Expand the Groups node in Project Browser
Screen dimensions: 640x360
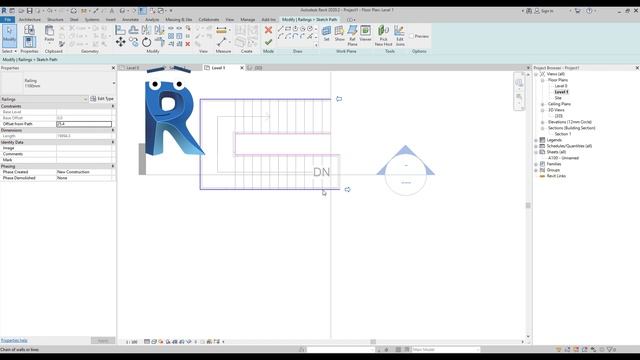pos(536,170)
